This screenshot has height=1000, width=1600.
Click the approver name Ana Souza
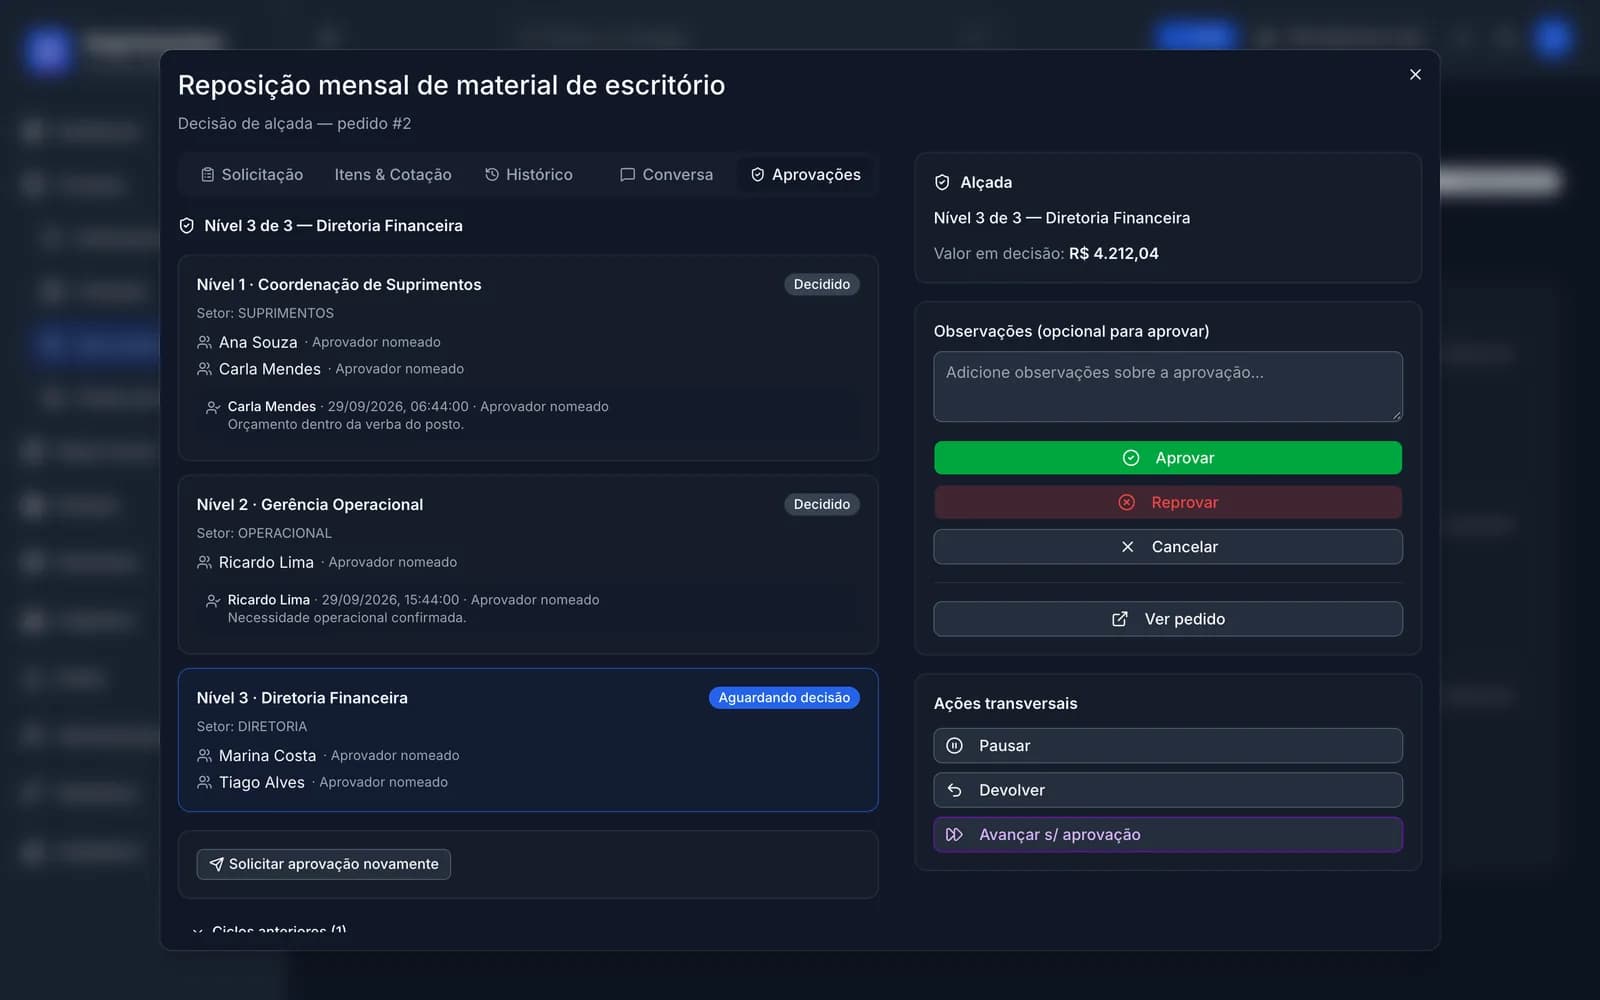pyautogui.click(x=258, y=342)
